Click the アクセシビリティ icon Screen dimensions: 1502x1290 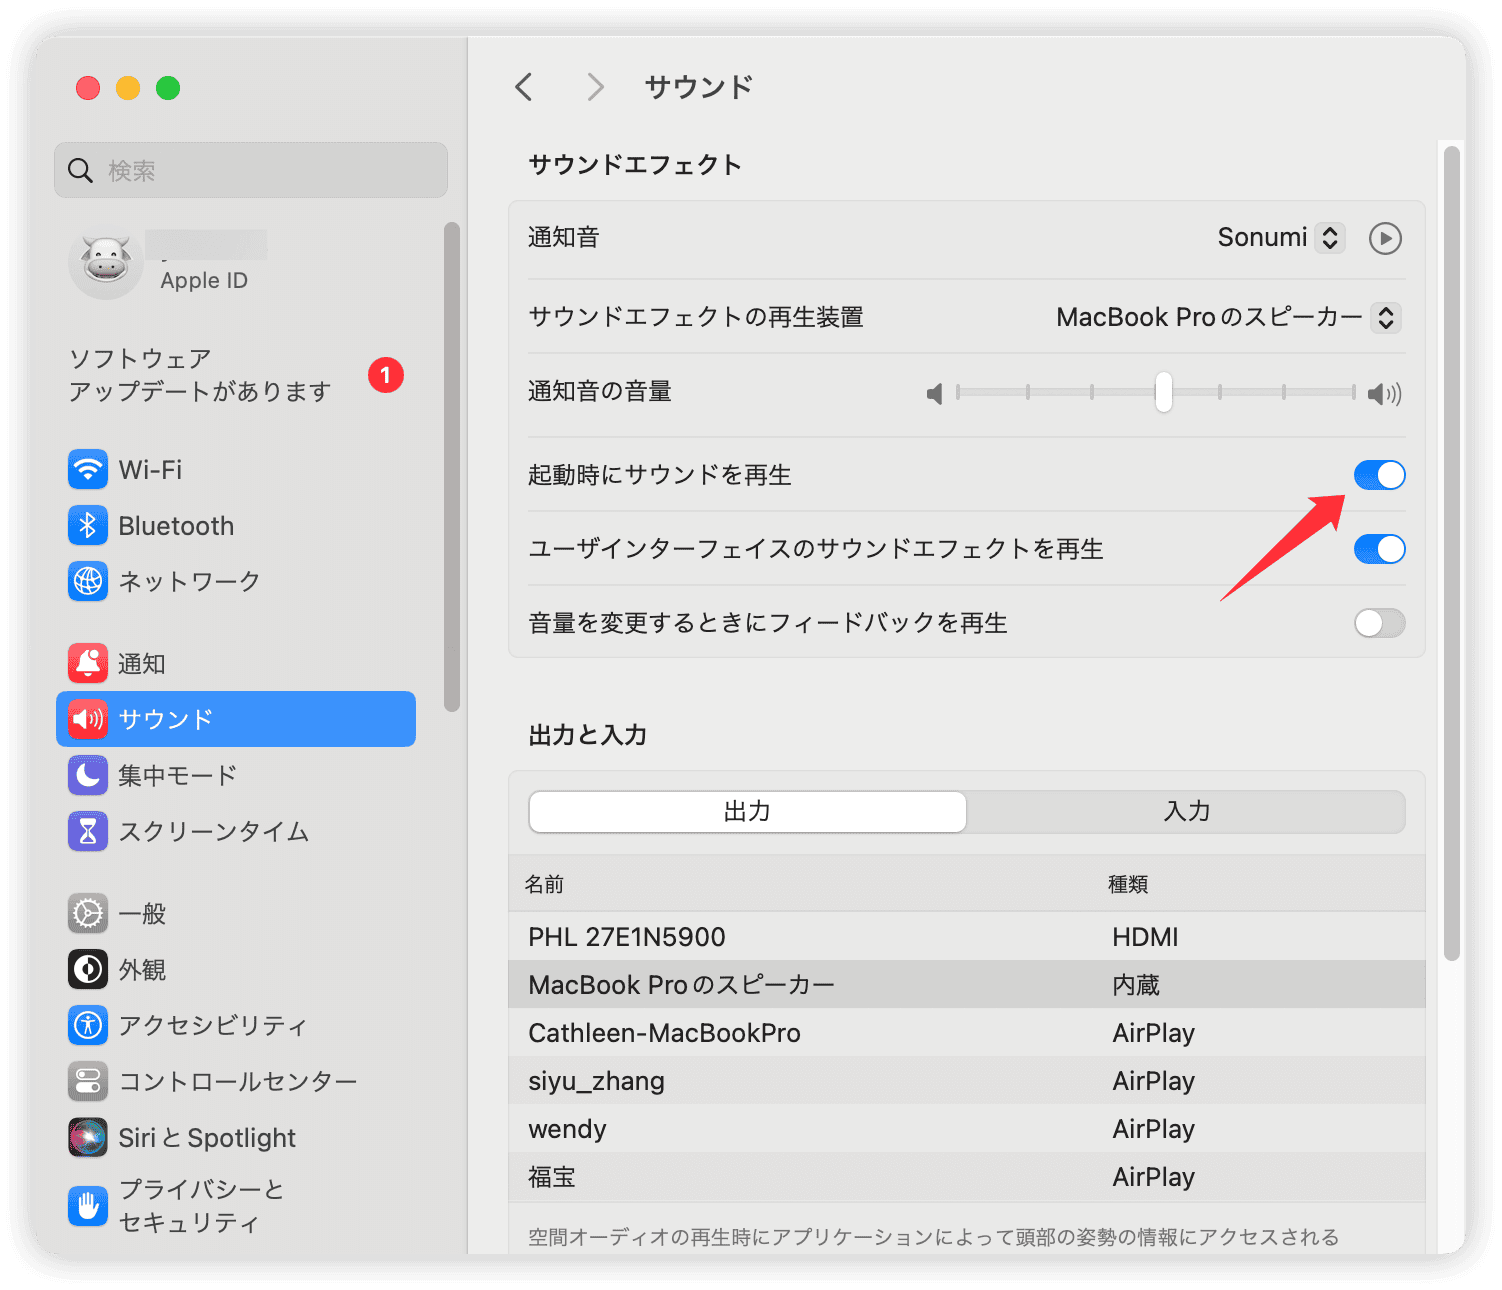point(88,1025)
